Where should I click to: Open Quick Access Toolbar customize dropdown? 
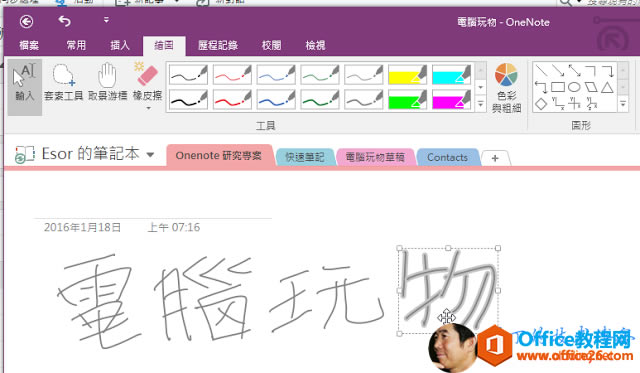(x=106, y=20)
